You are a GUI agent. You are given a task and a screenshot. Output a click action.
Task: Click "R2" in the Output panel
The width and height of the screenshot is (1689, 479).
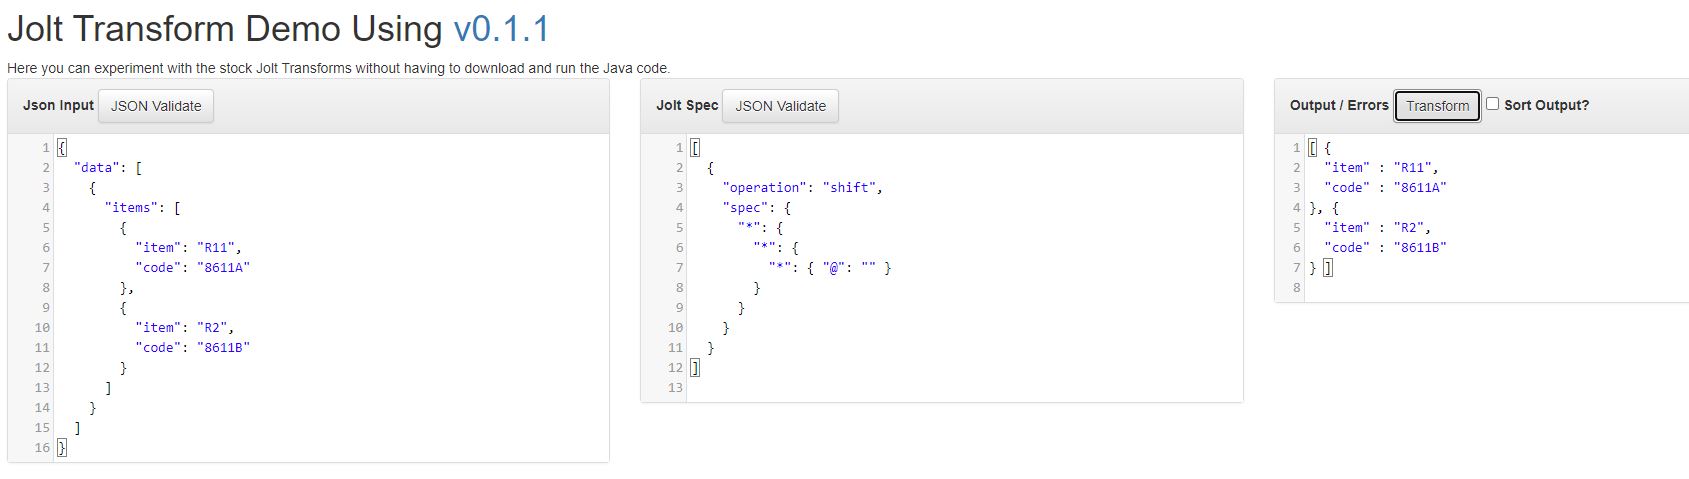click(1408, 228)
